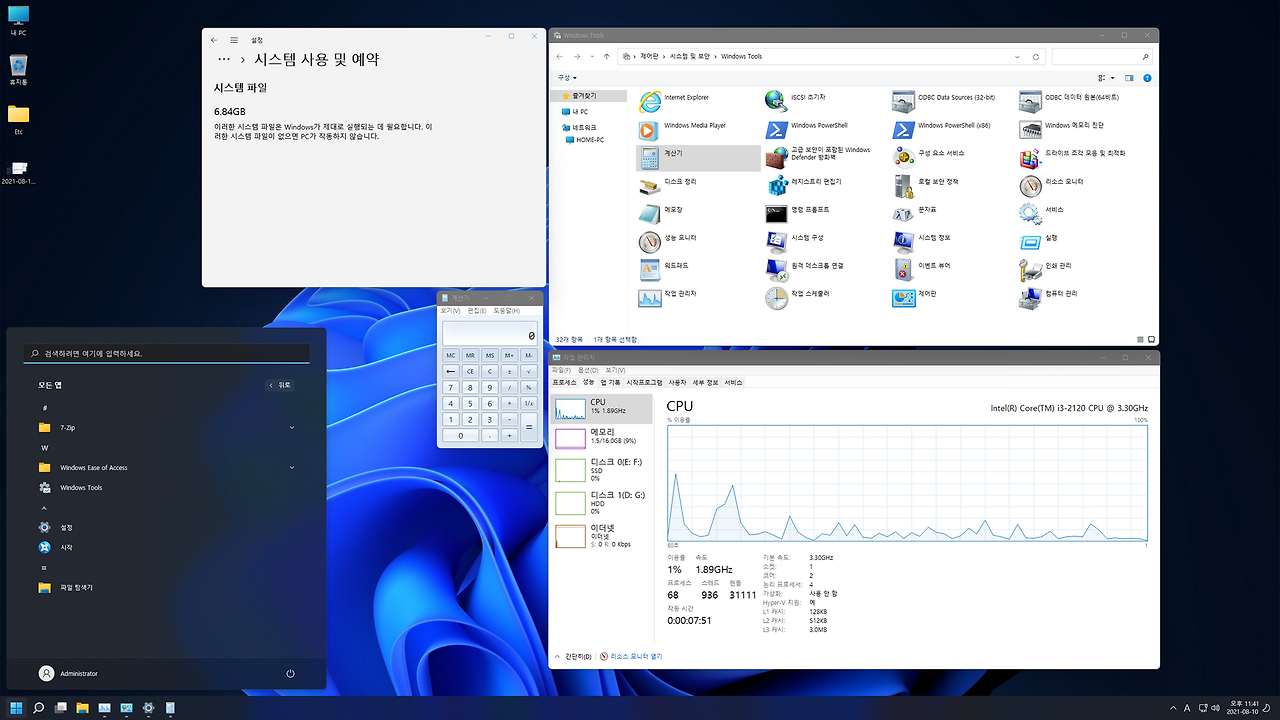Screen dimensions: 1280x720
Task: Open the view options dropdown in Windows Tools
Action: (1111, 77)
